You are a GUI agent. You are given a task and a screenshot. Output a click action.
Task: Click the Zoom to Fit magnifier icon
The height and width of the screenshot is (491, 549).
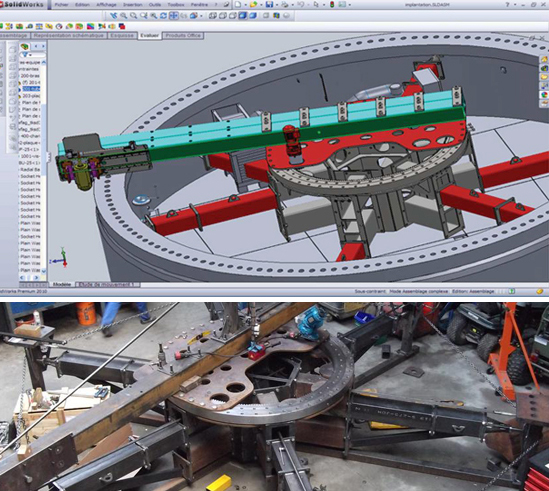pyautogui.click(x=124, y=16)
